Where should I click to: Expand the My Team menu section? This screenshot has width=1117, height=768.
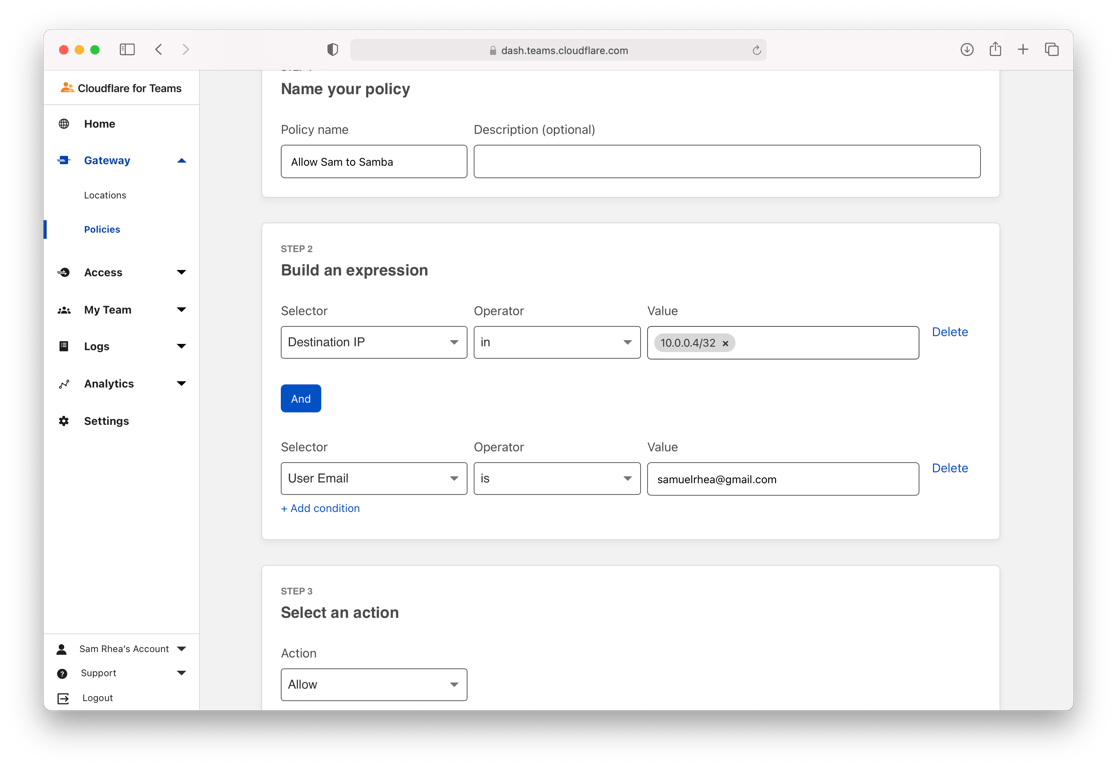tap(182, 310)
